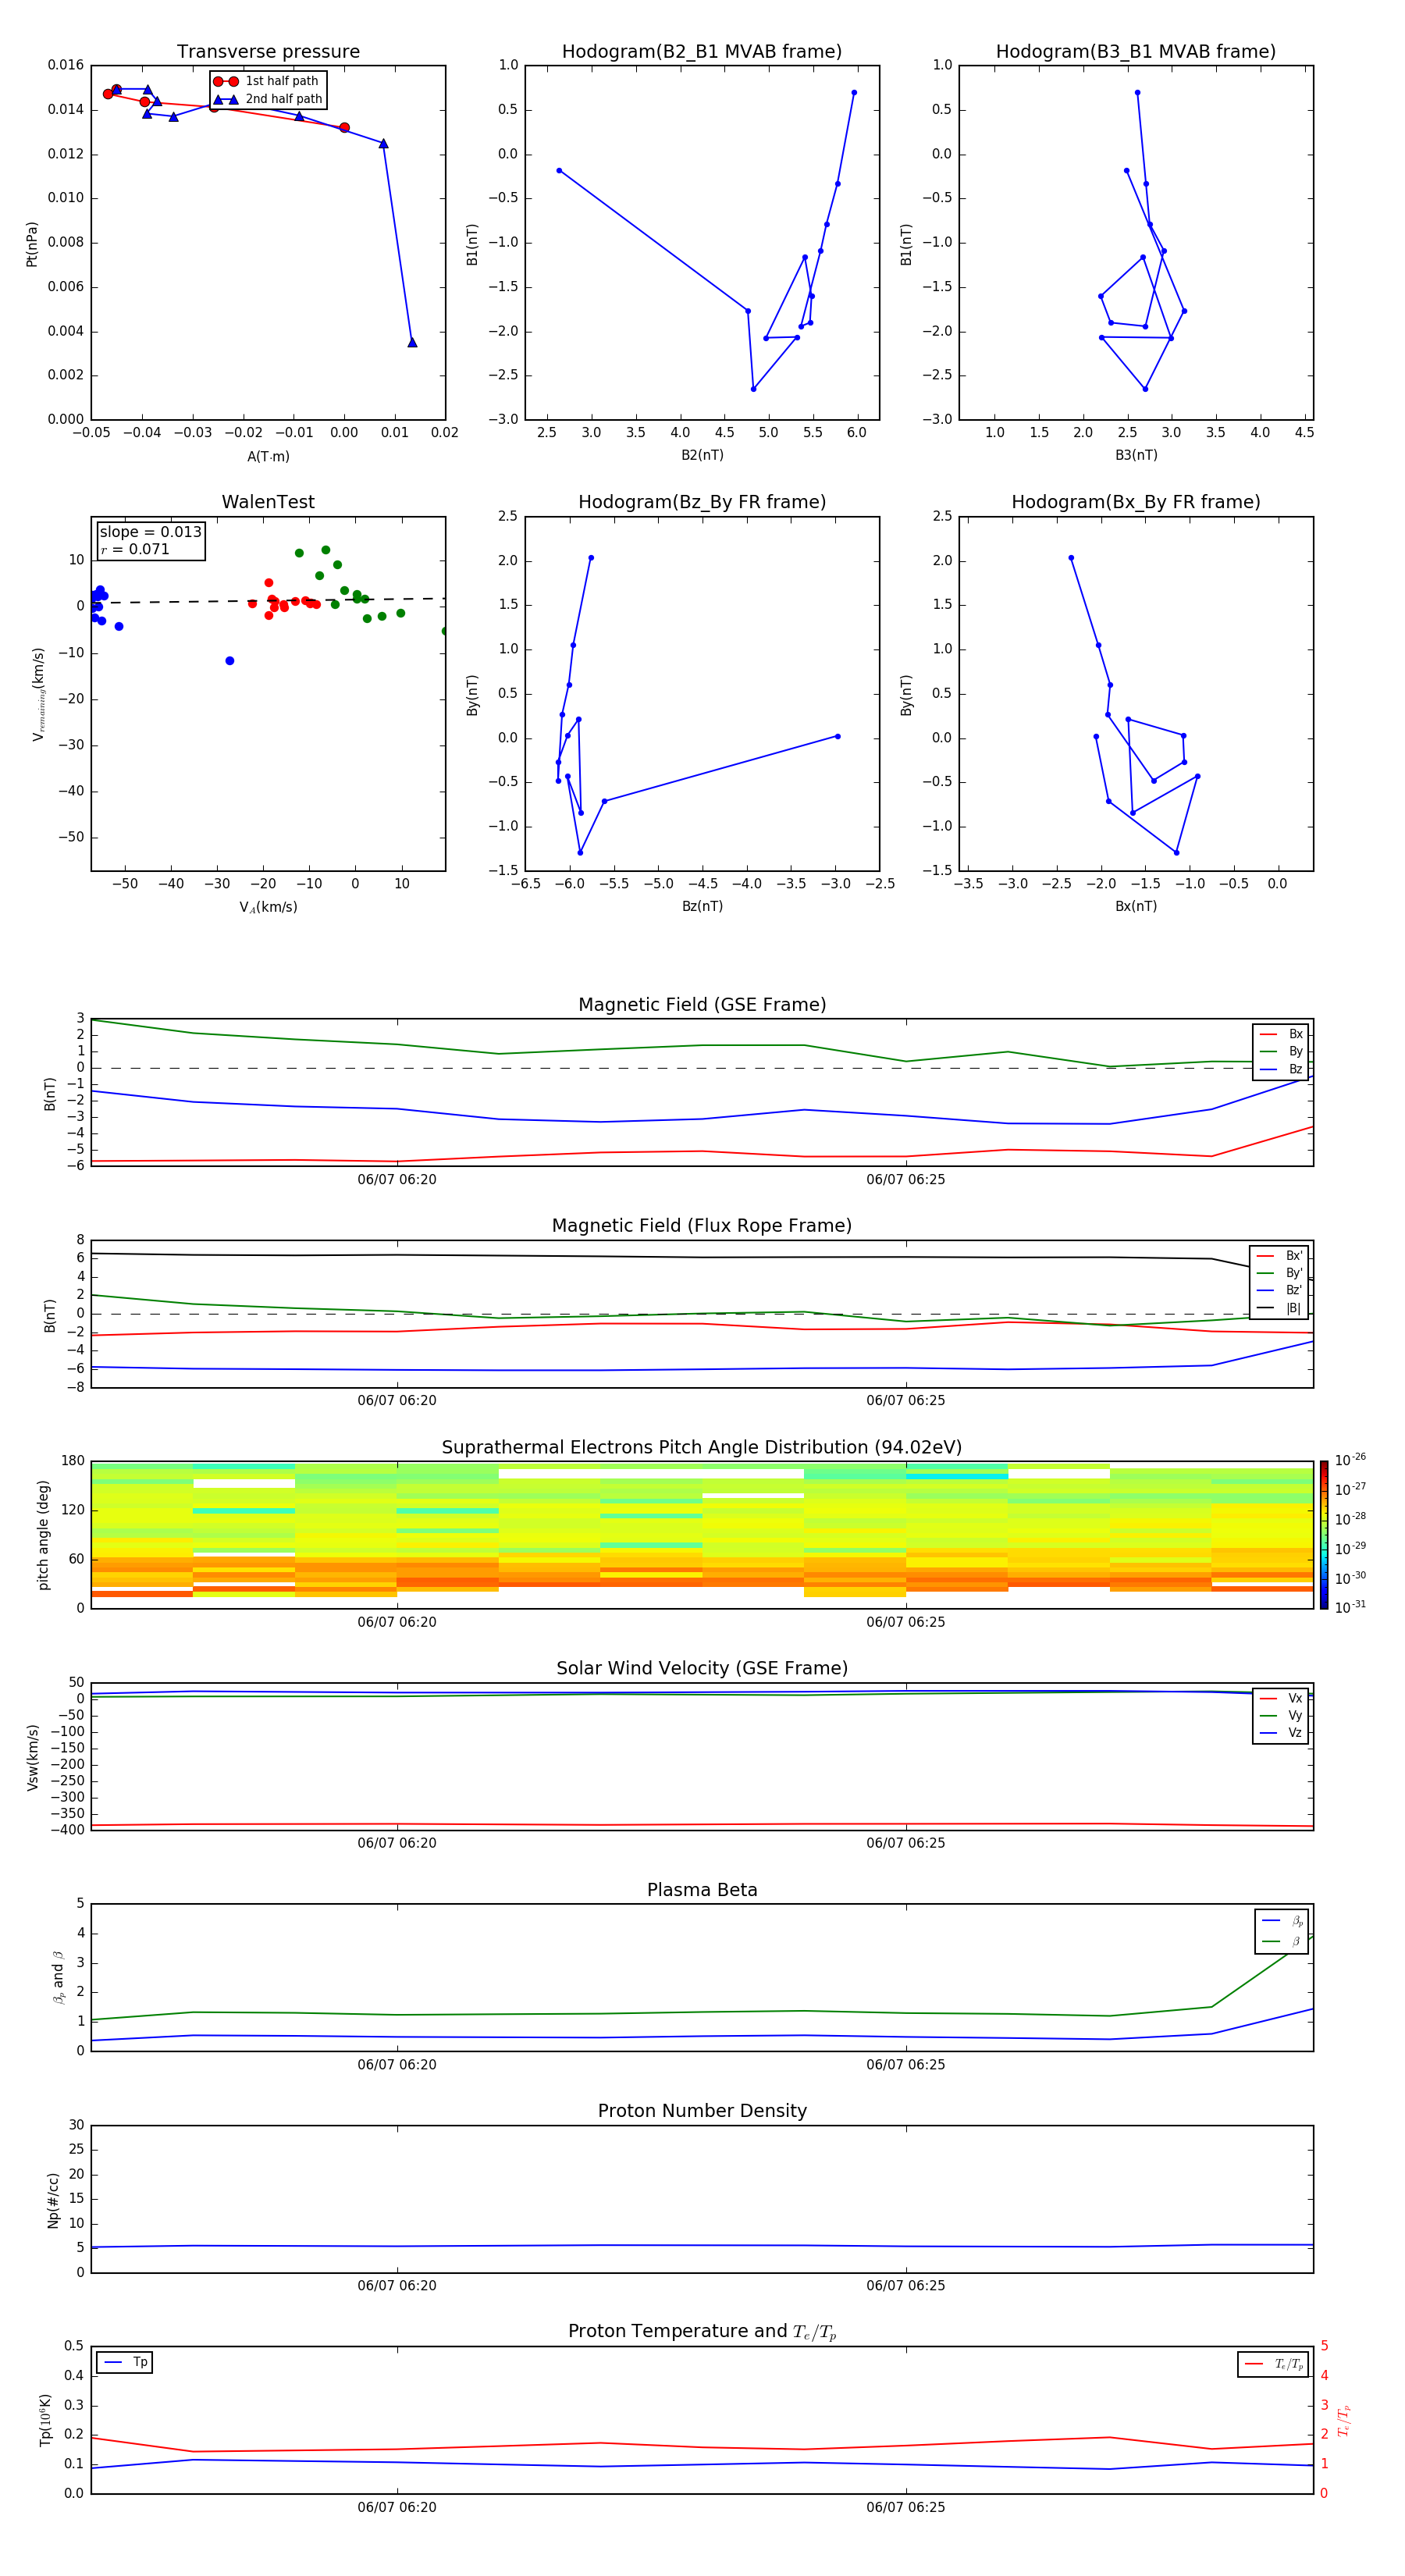Click the "Plasma Beta" plot title

point(702,1891)
